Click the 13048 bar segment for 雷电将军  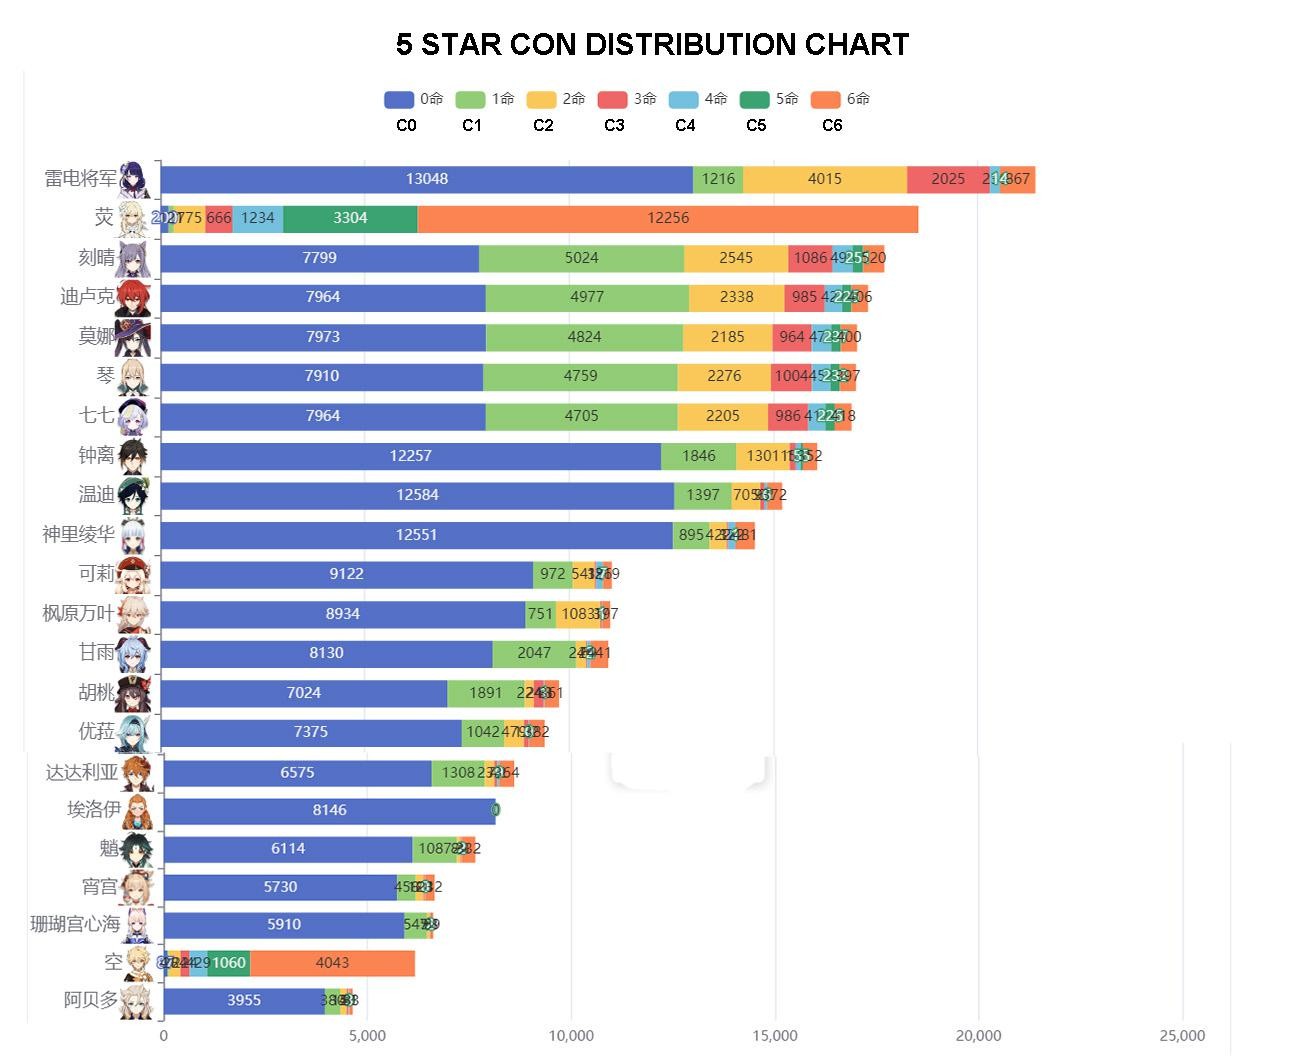click(x=427, y=179)
